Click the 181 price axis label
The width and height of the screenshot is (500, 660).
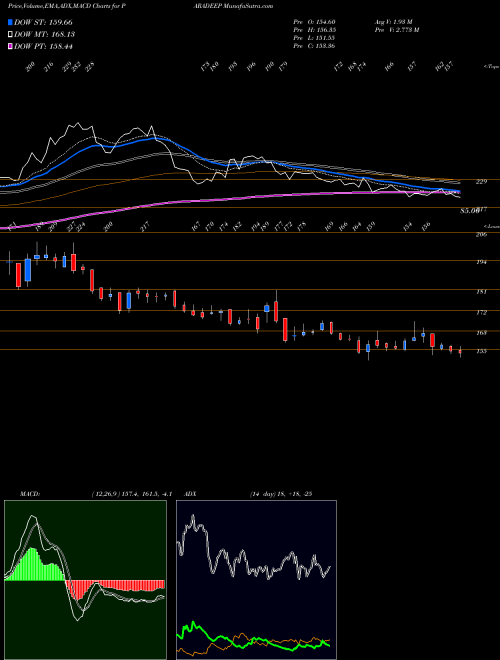[481, 291]
